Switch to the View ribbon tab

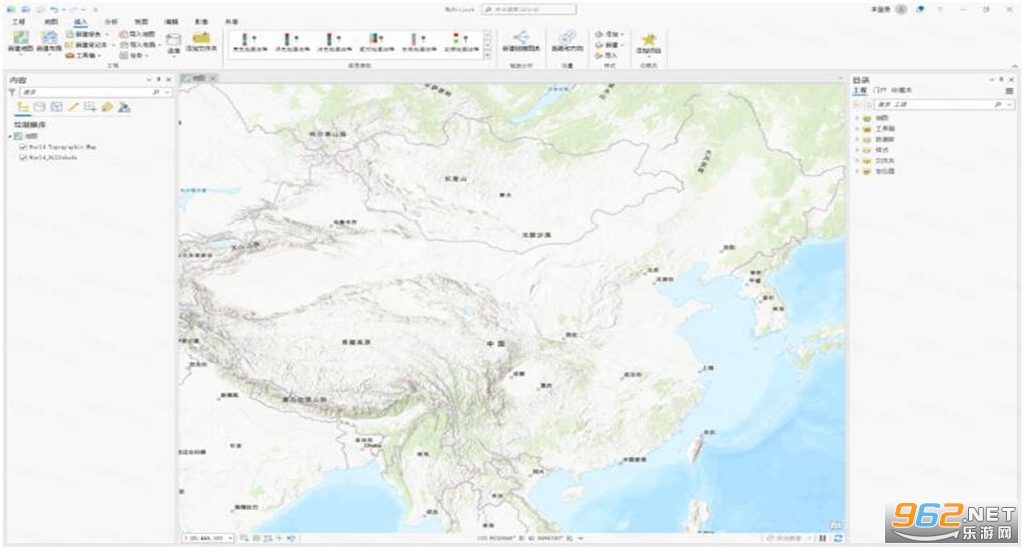141,22
